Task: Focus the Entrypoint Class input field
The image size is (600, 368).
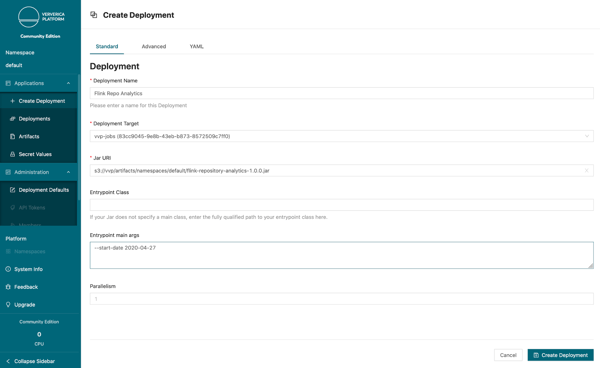Action: click(x=341, y=205)
